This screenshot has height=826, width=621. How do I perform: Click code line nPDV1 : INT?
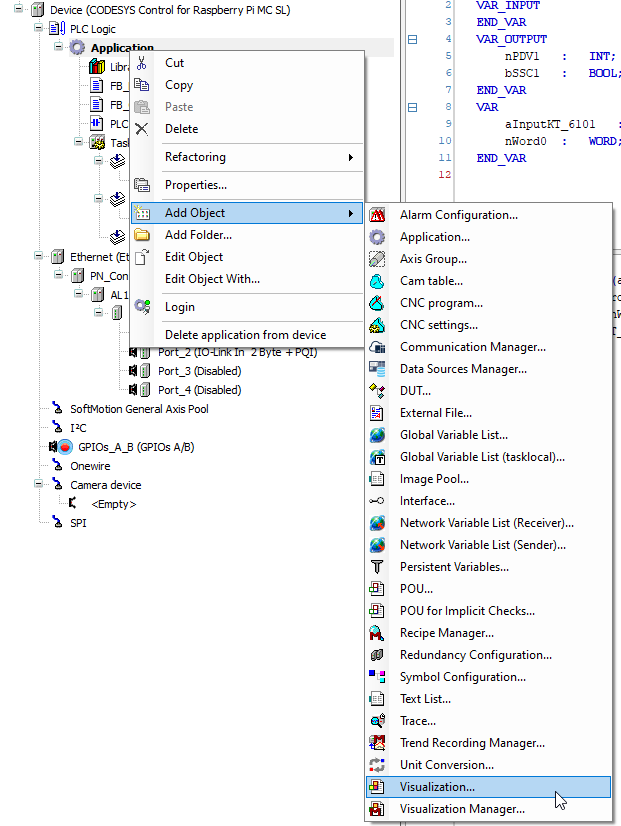[x=560, y=56]
